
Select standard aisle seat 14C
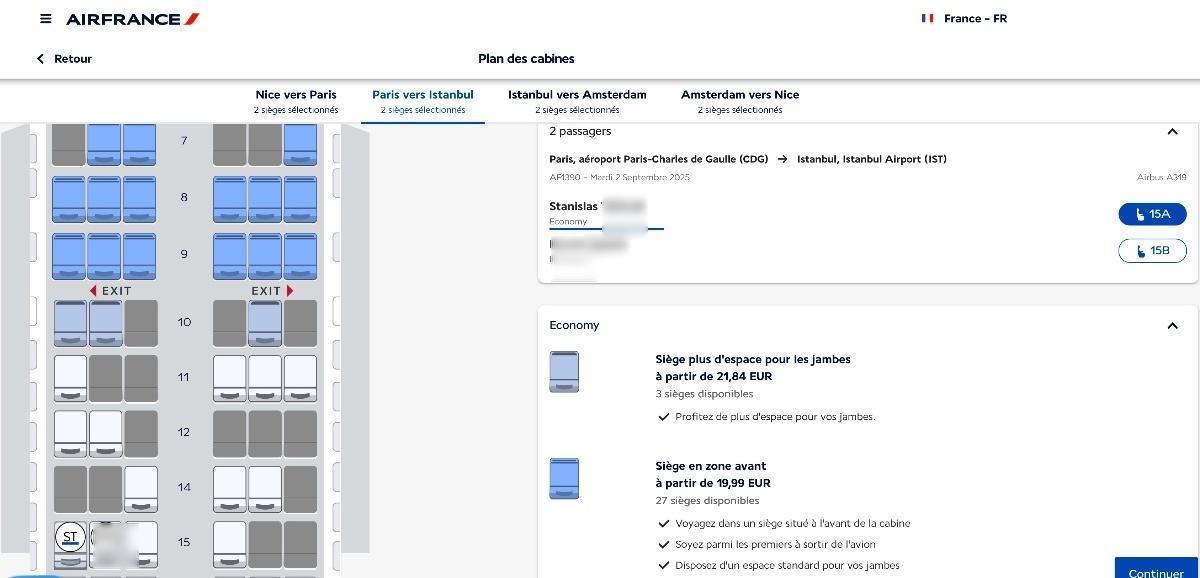click(140, 488)
